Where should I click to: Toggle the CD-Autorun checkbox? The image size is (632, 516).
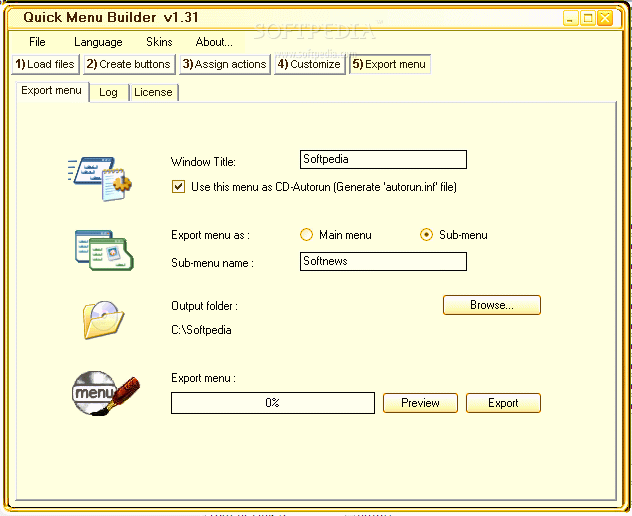[178, 187]
